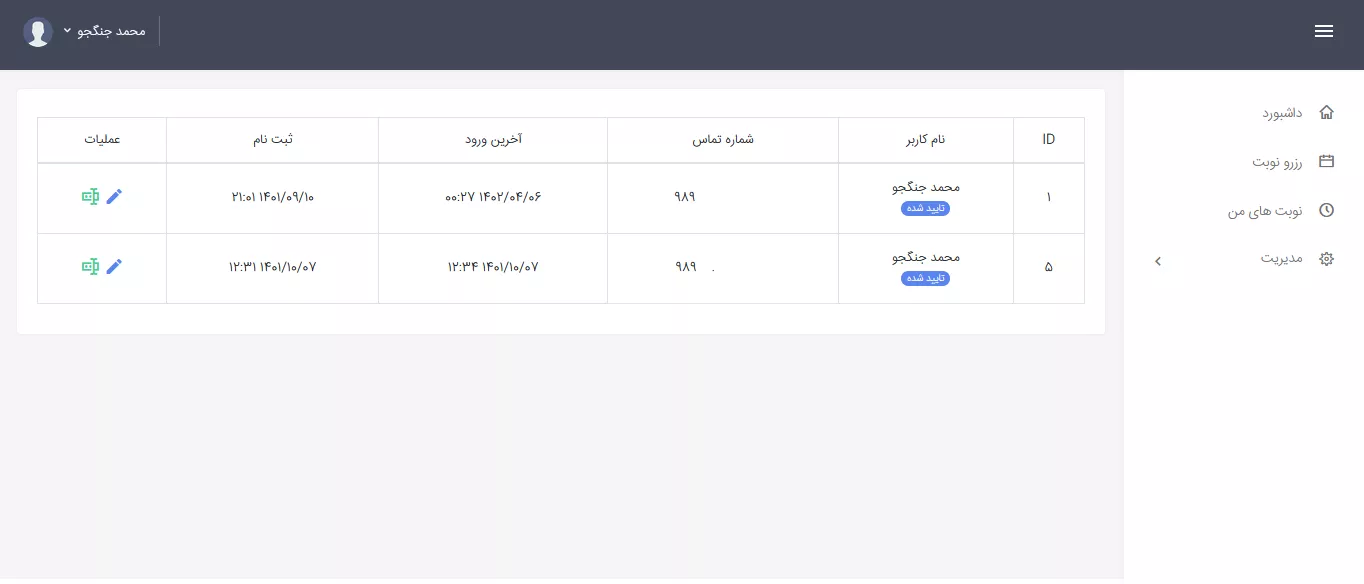
Task: Expand the مدیریت submenu chevron
Action: (x=1157, y=260)
